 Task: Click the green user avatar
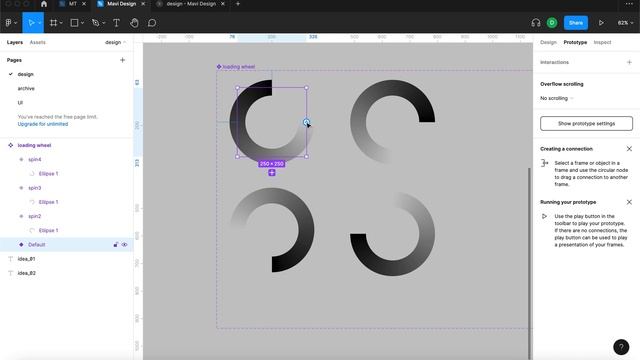552,23
